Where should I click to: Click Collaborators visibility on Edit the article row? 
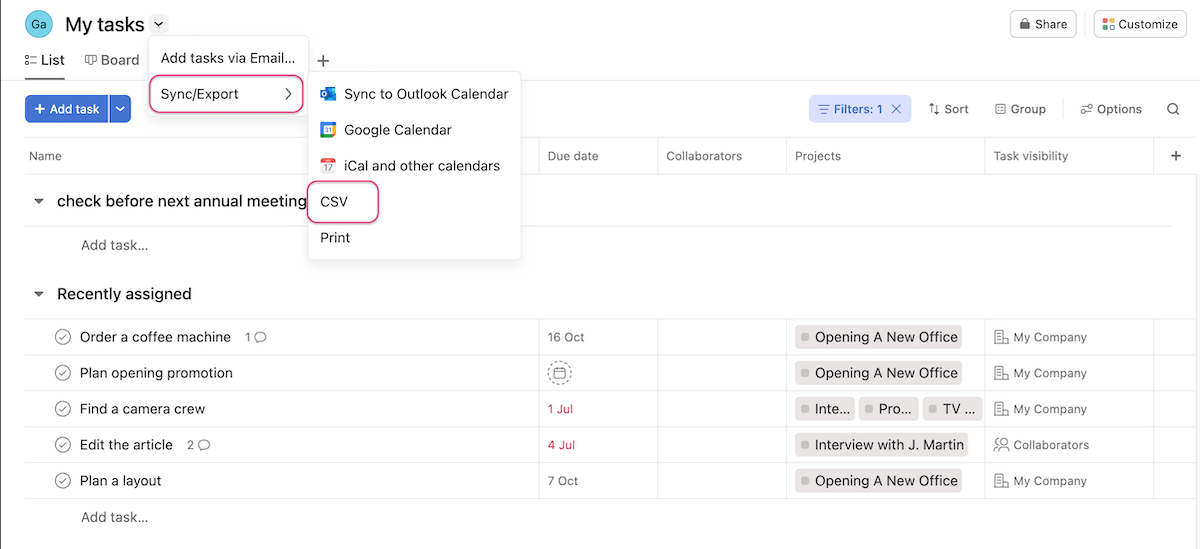(x=1041, y=445)
